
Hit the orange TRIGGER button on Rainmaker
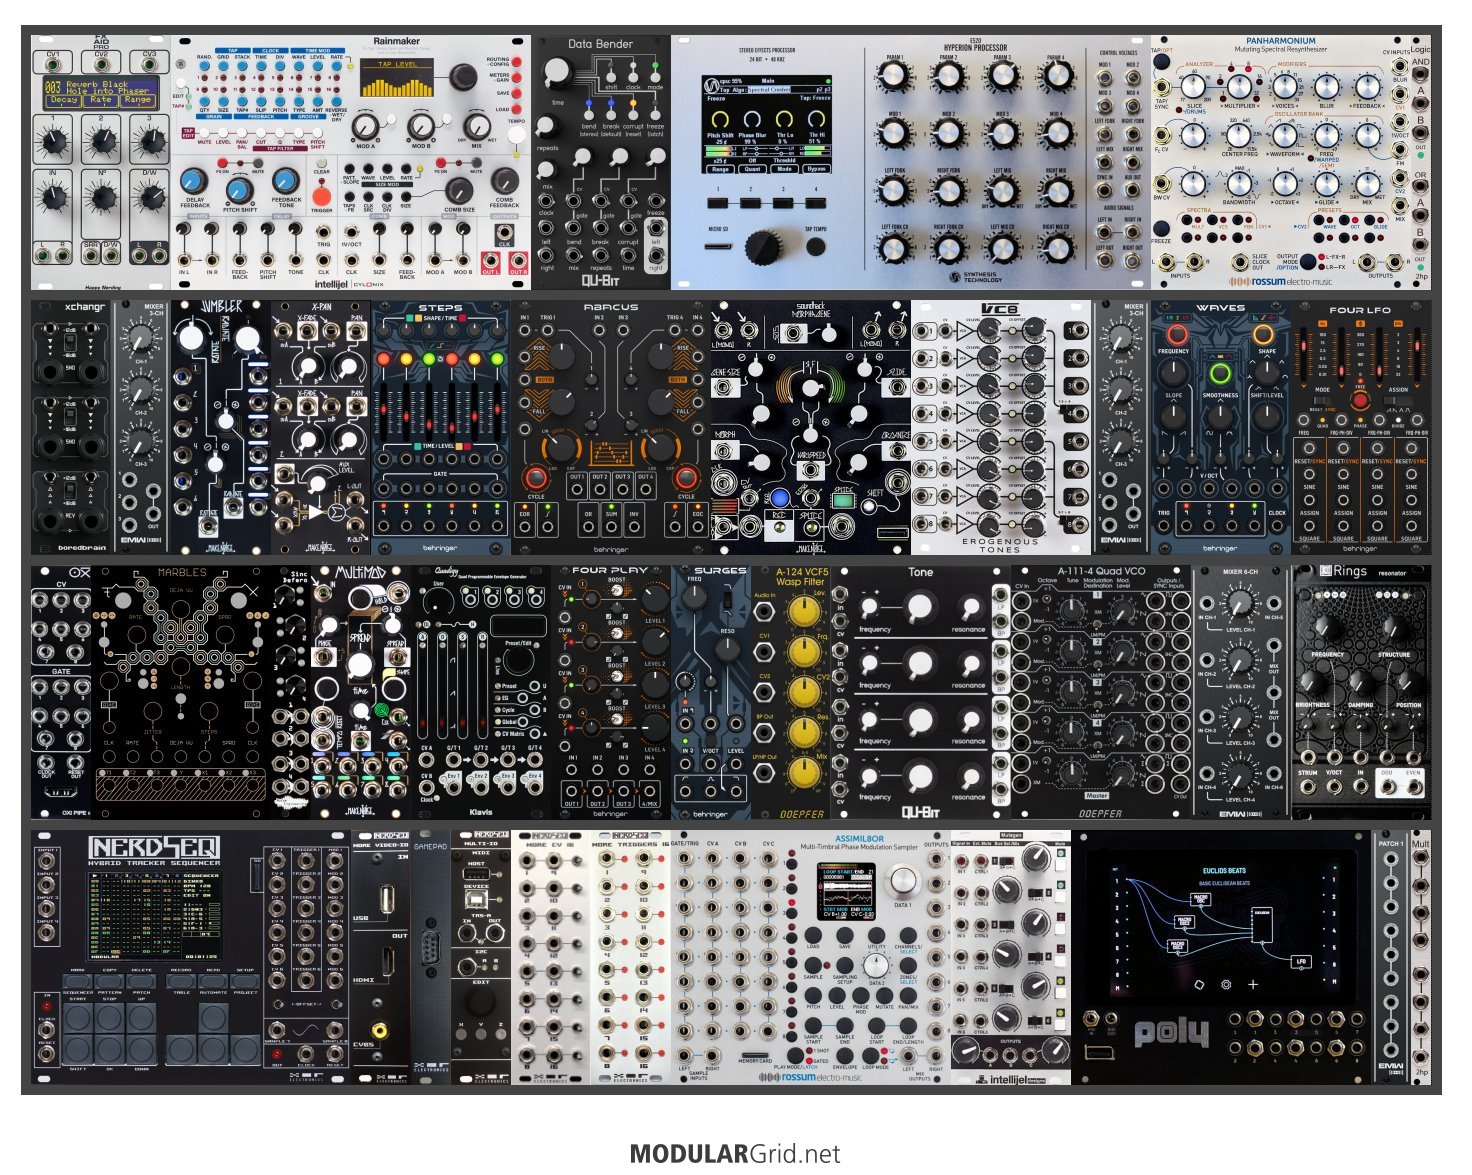(x=322, y=197)
